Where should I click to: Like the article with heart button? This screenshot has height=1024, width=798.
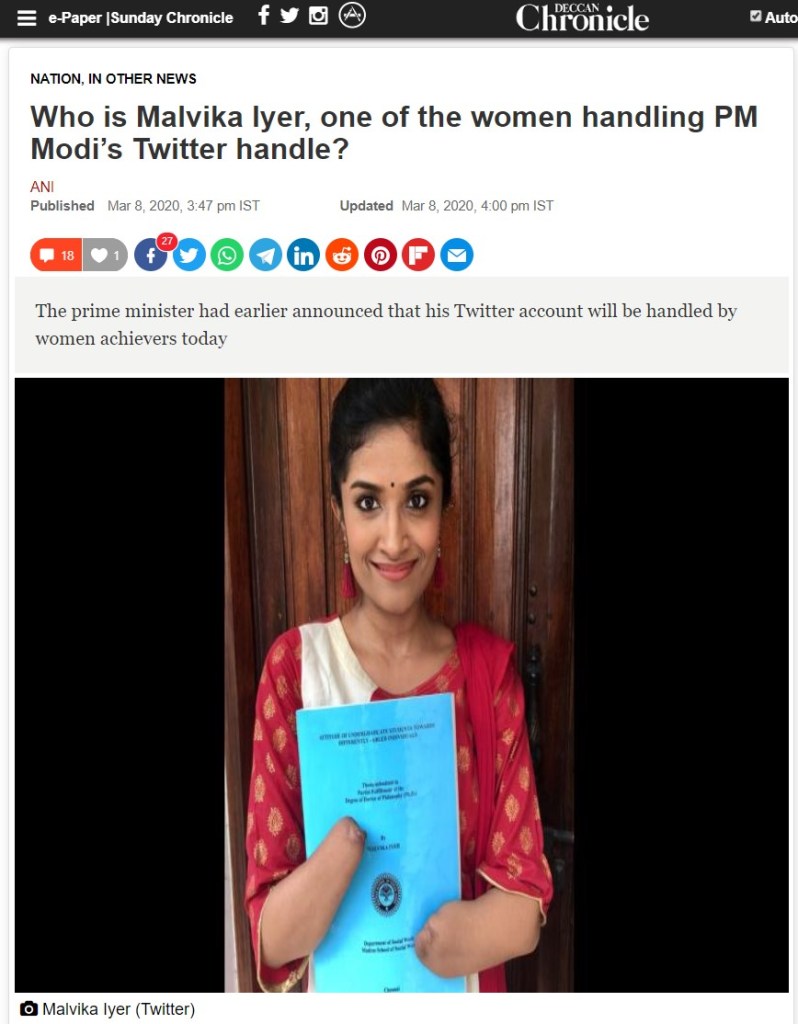pyautogui.click(x=105, y=255)
